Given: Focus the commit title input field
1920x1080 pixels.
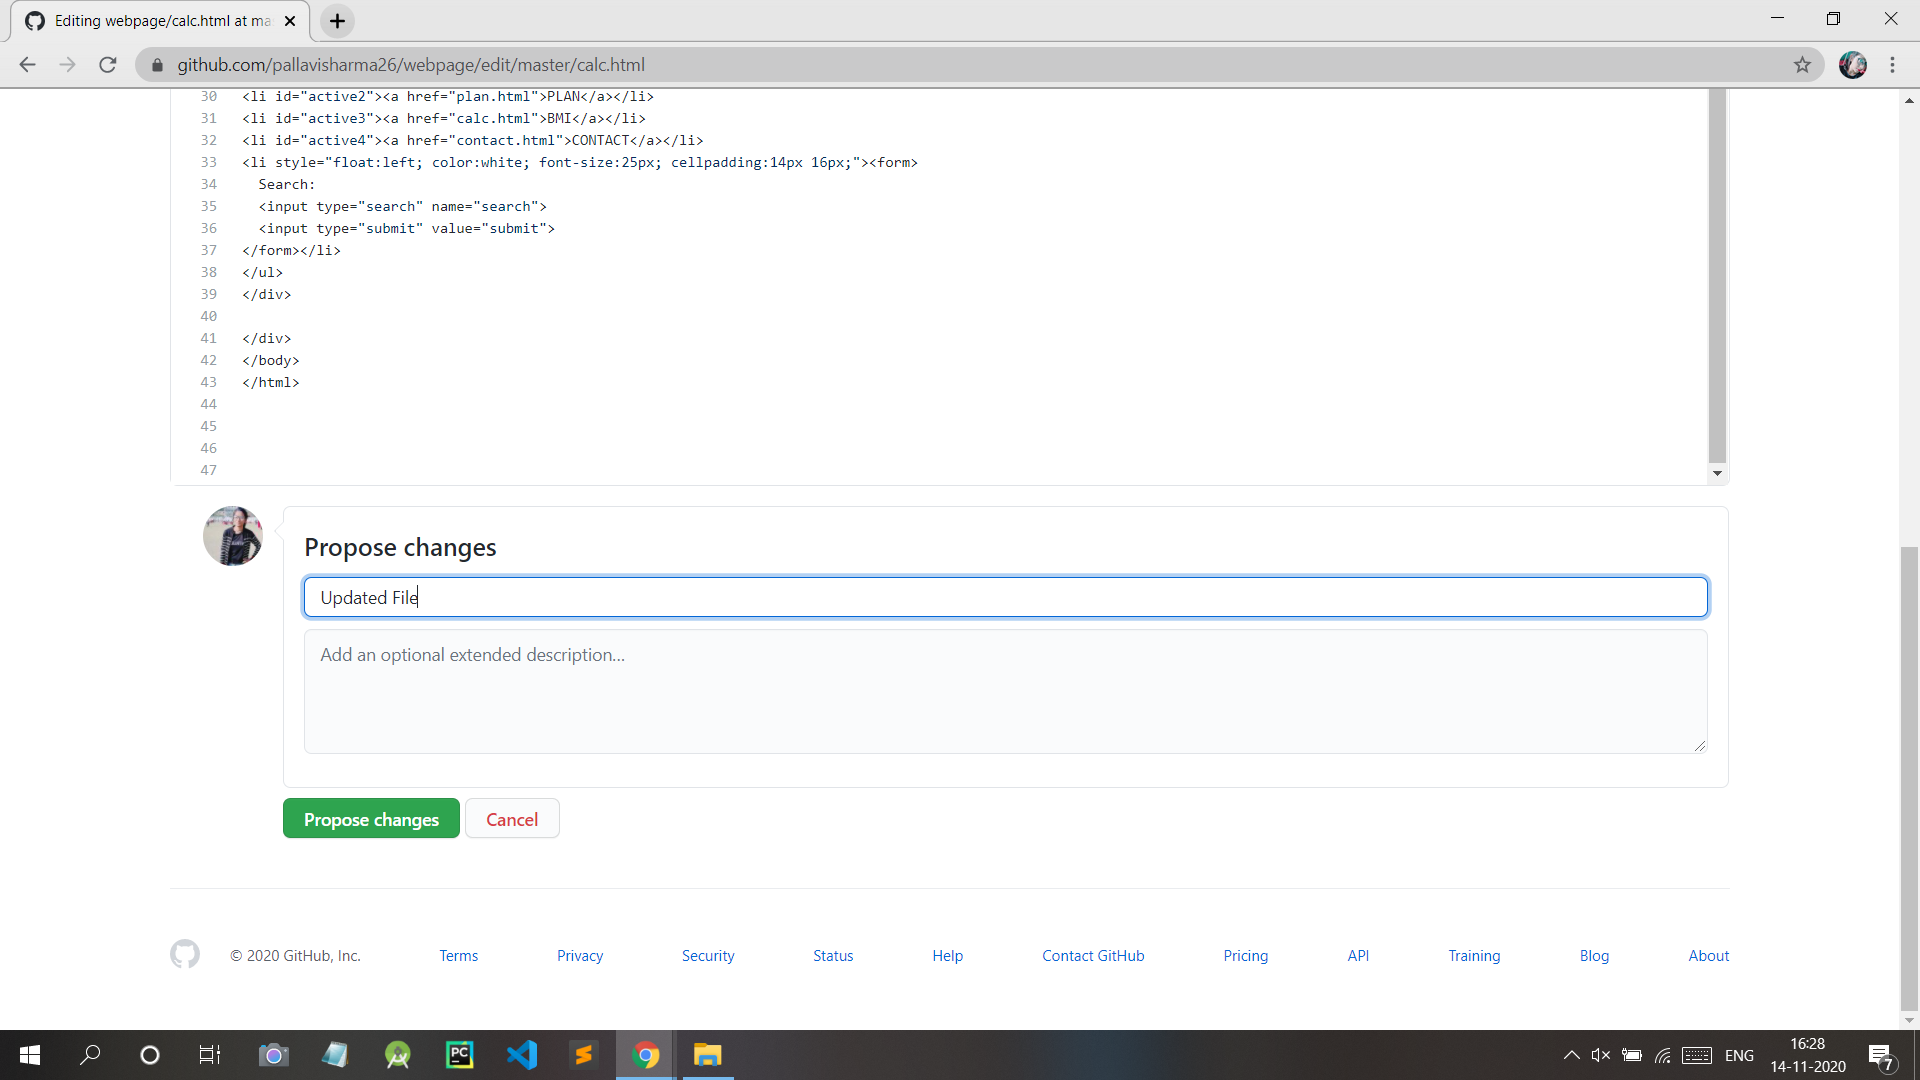Looking at the screenshot, I should 1005,597.
